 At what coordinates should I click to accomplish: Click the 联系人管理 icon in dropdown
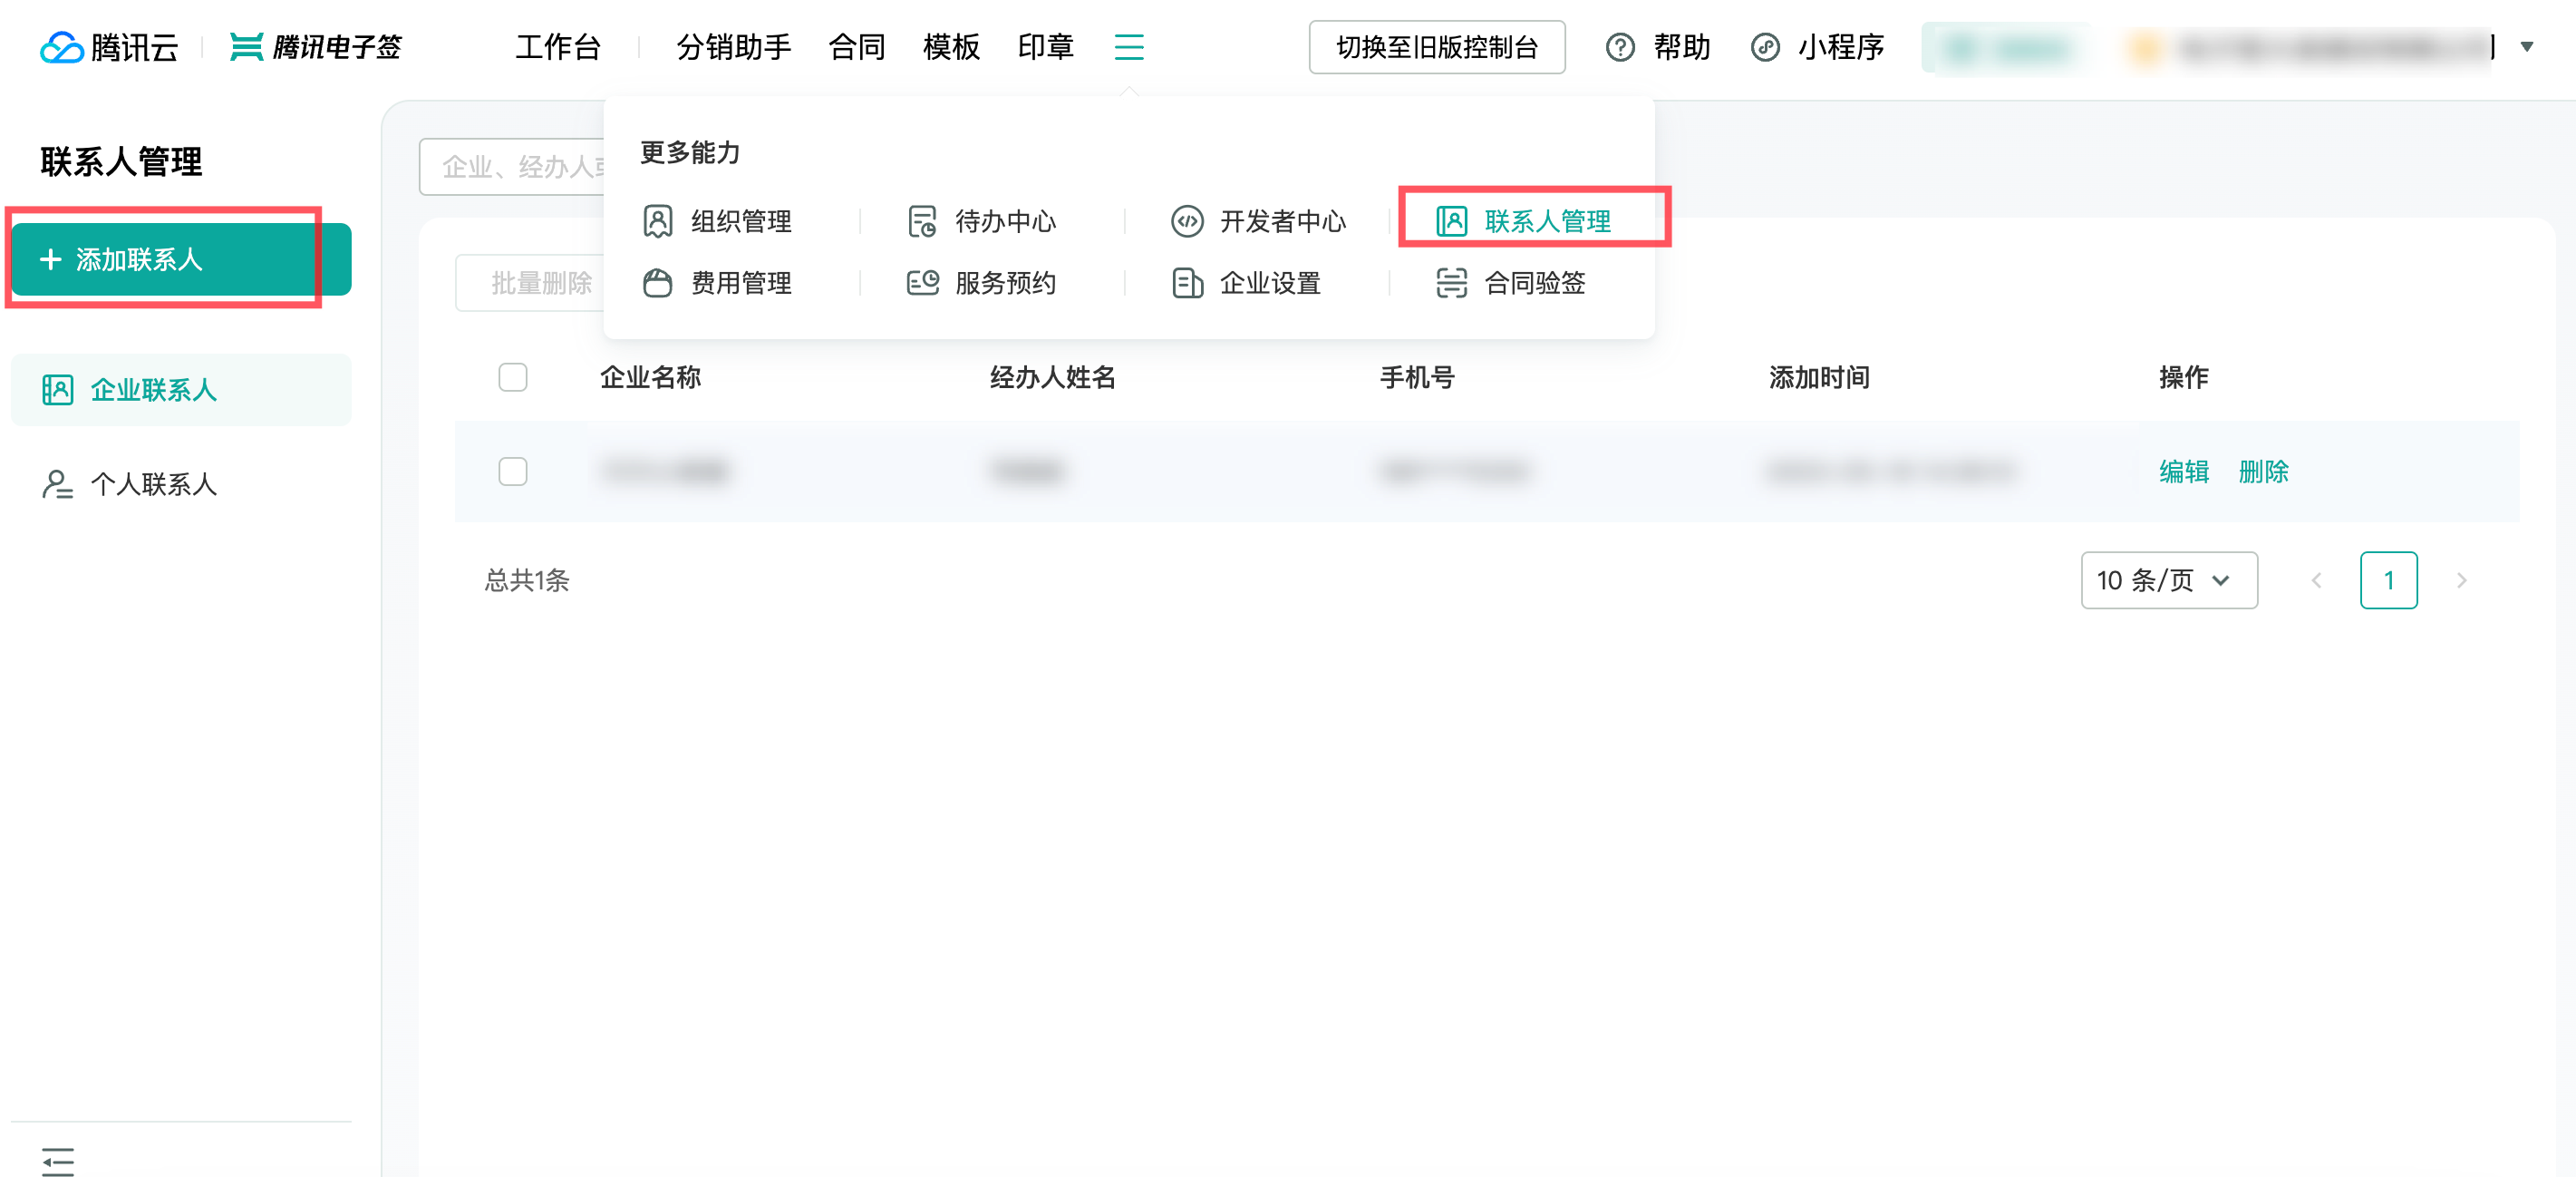click(x=1451, y=221)
